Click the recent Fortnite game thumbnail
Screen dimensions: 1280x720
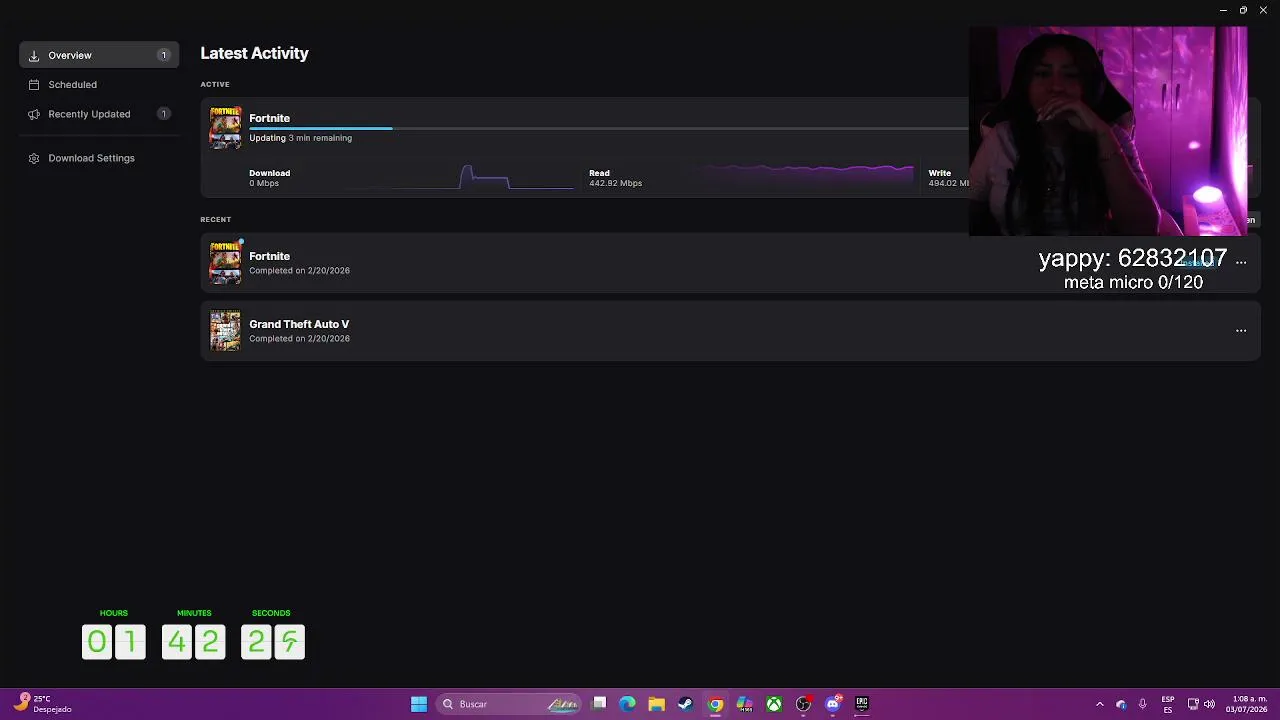(225, 263)
